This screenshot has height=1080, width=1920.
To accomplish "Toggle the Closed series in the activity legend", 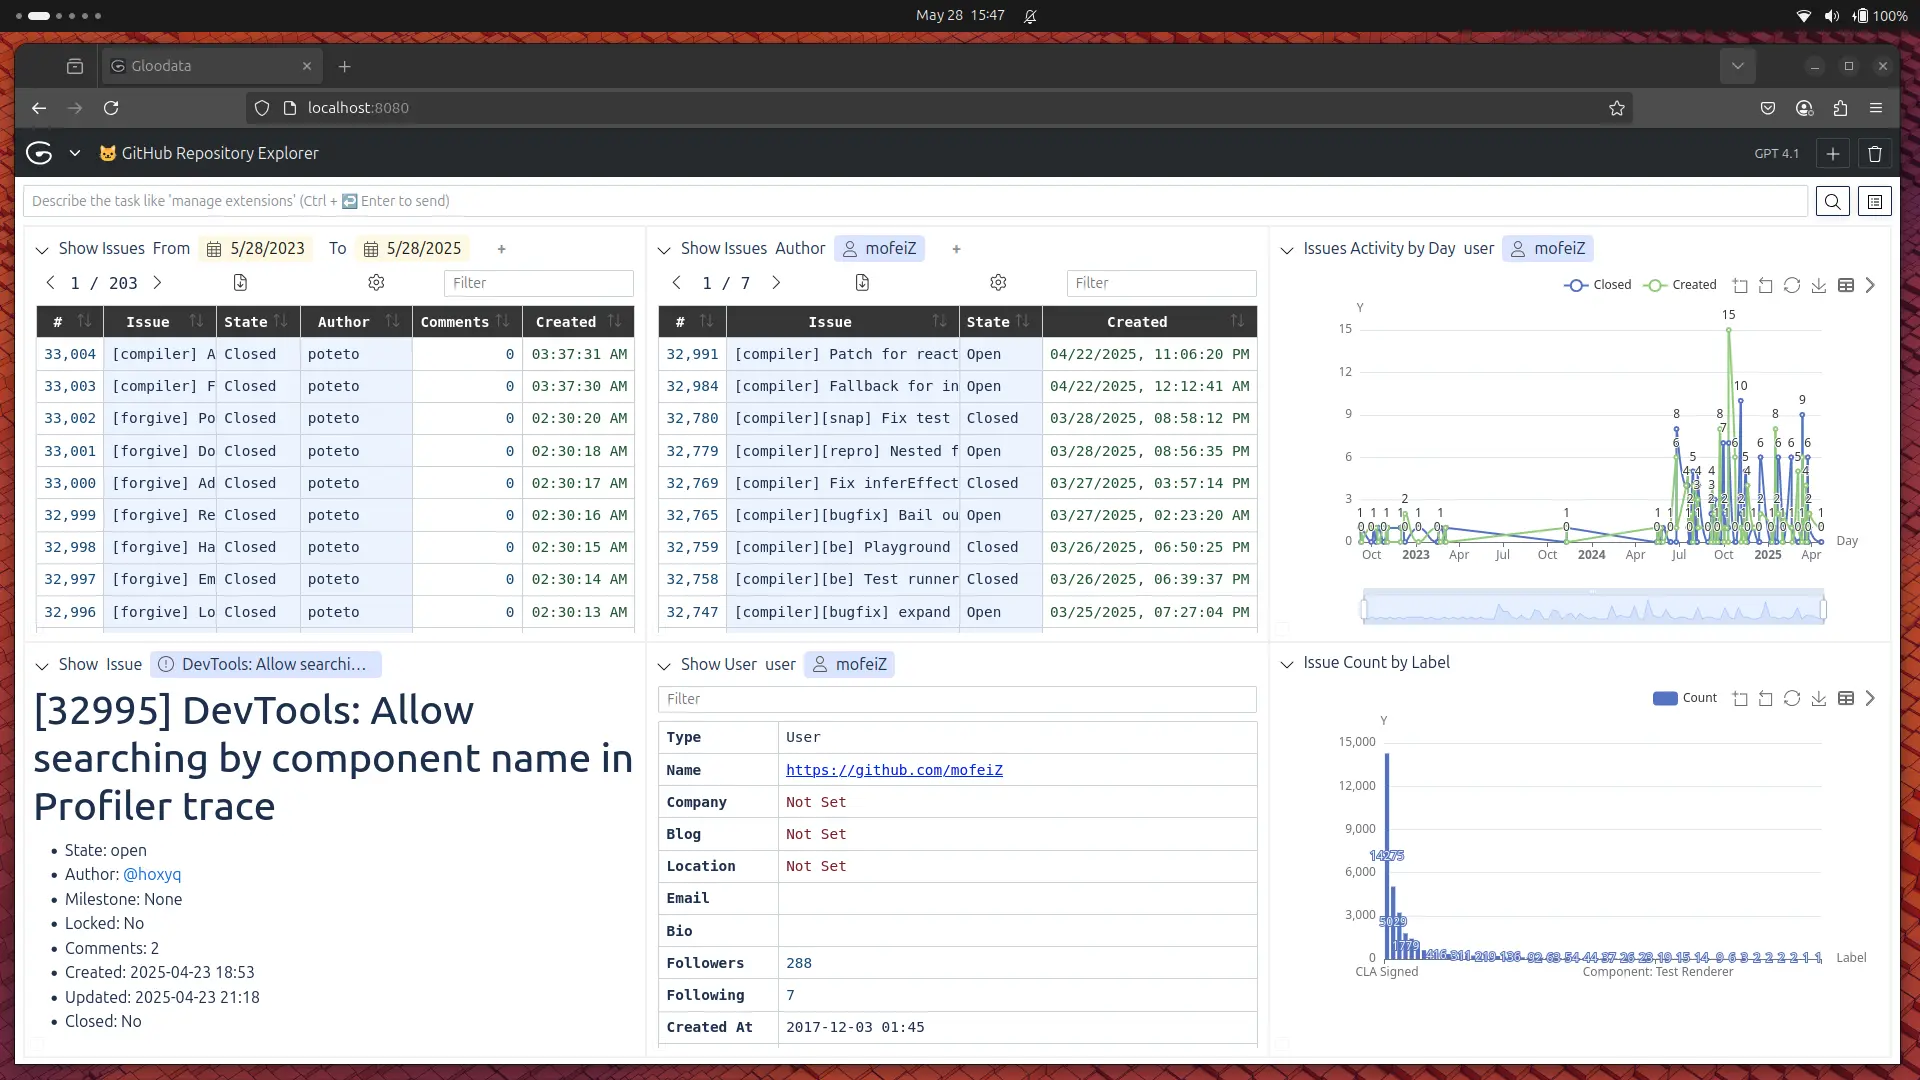I will (1598, 285).
